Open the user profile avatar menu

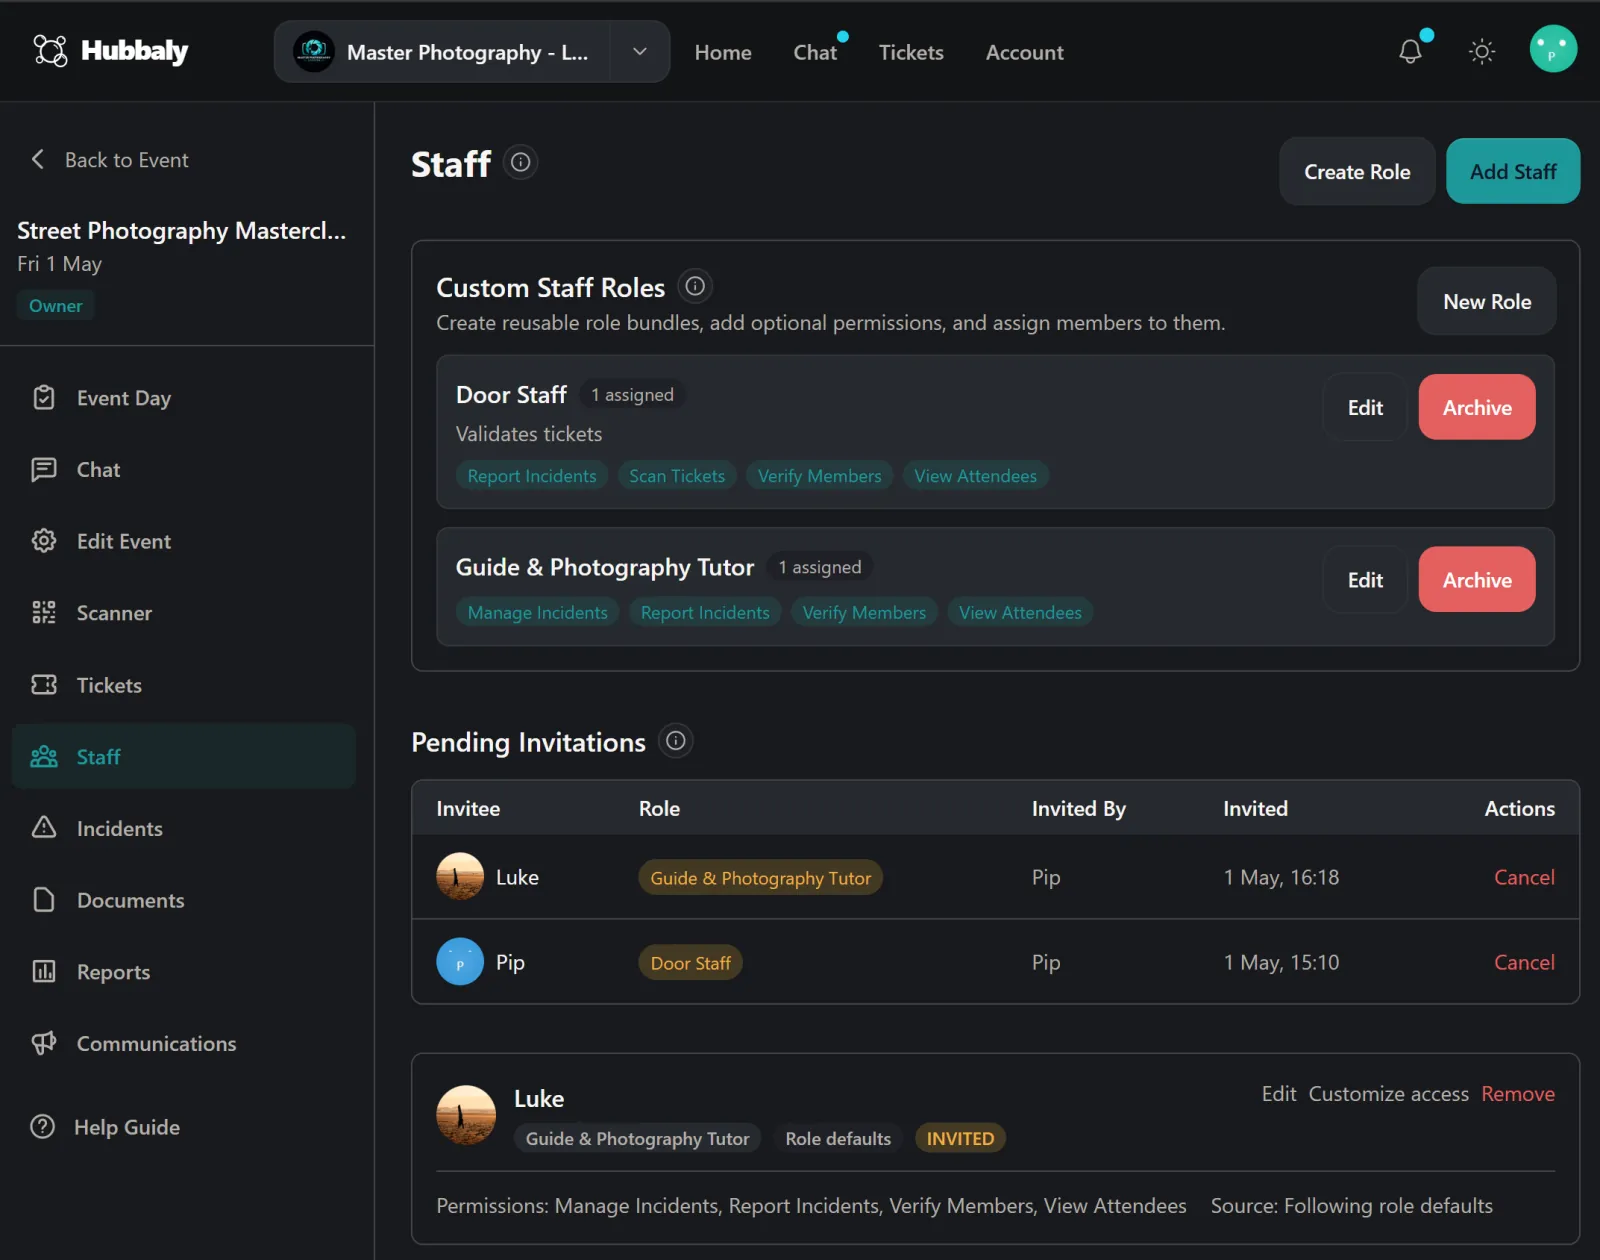1553,49
